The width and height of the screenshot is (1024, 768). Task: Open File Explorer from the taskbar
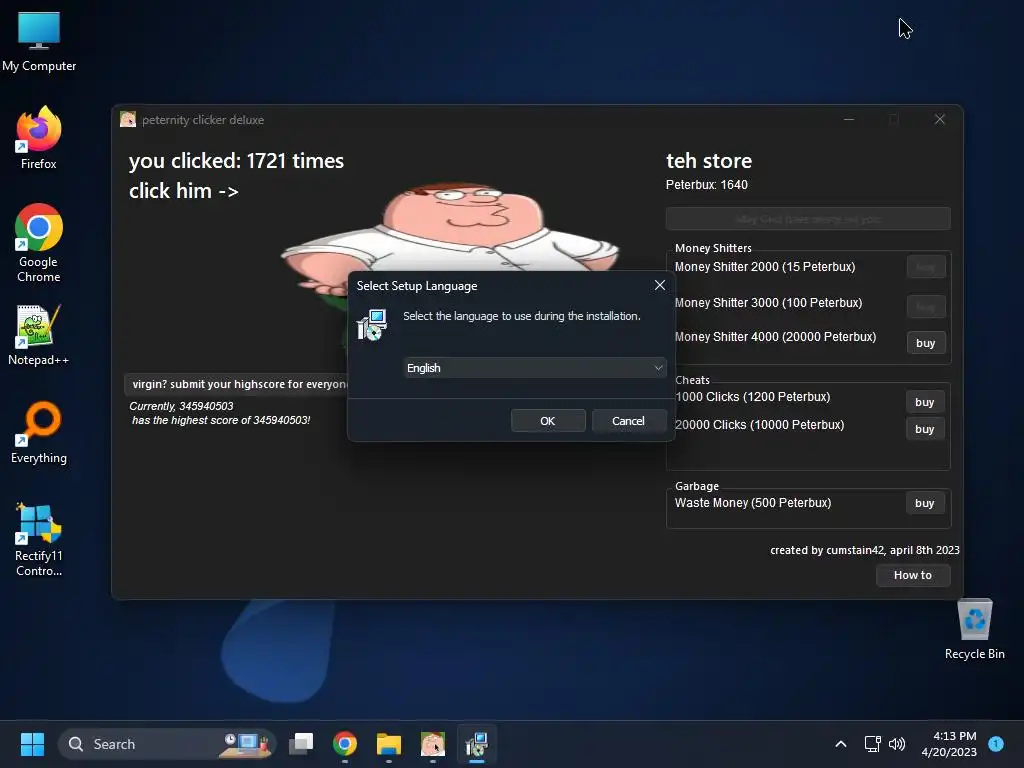pyautogui.click(x=389, y=744)
